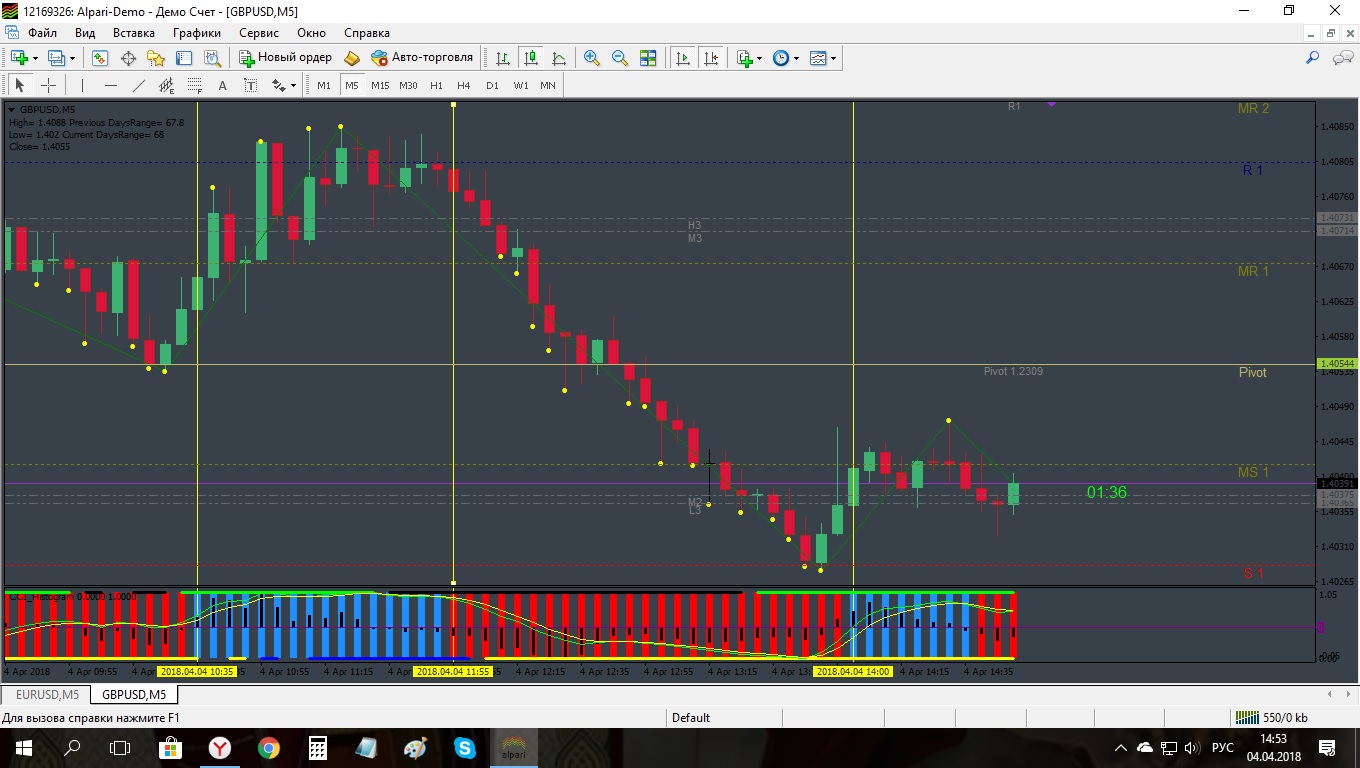
Task: Select the Fibonacci retracement tool
Action: coord(194,85)
